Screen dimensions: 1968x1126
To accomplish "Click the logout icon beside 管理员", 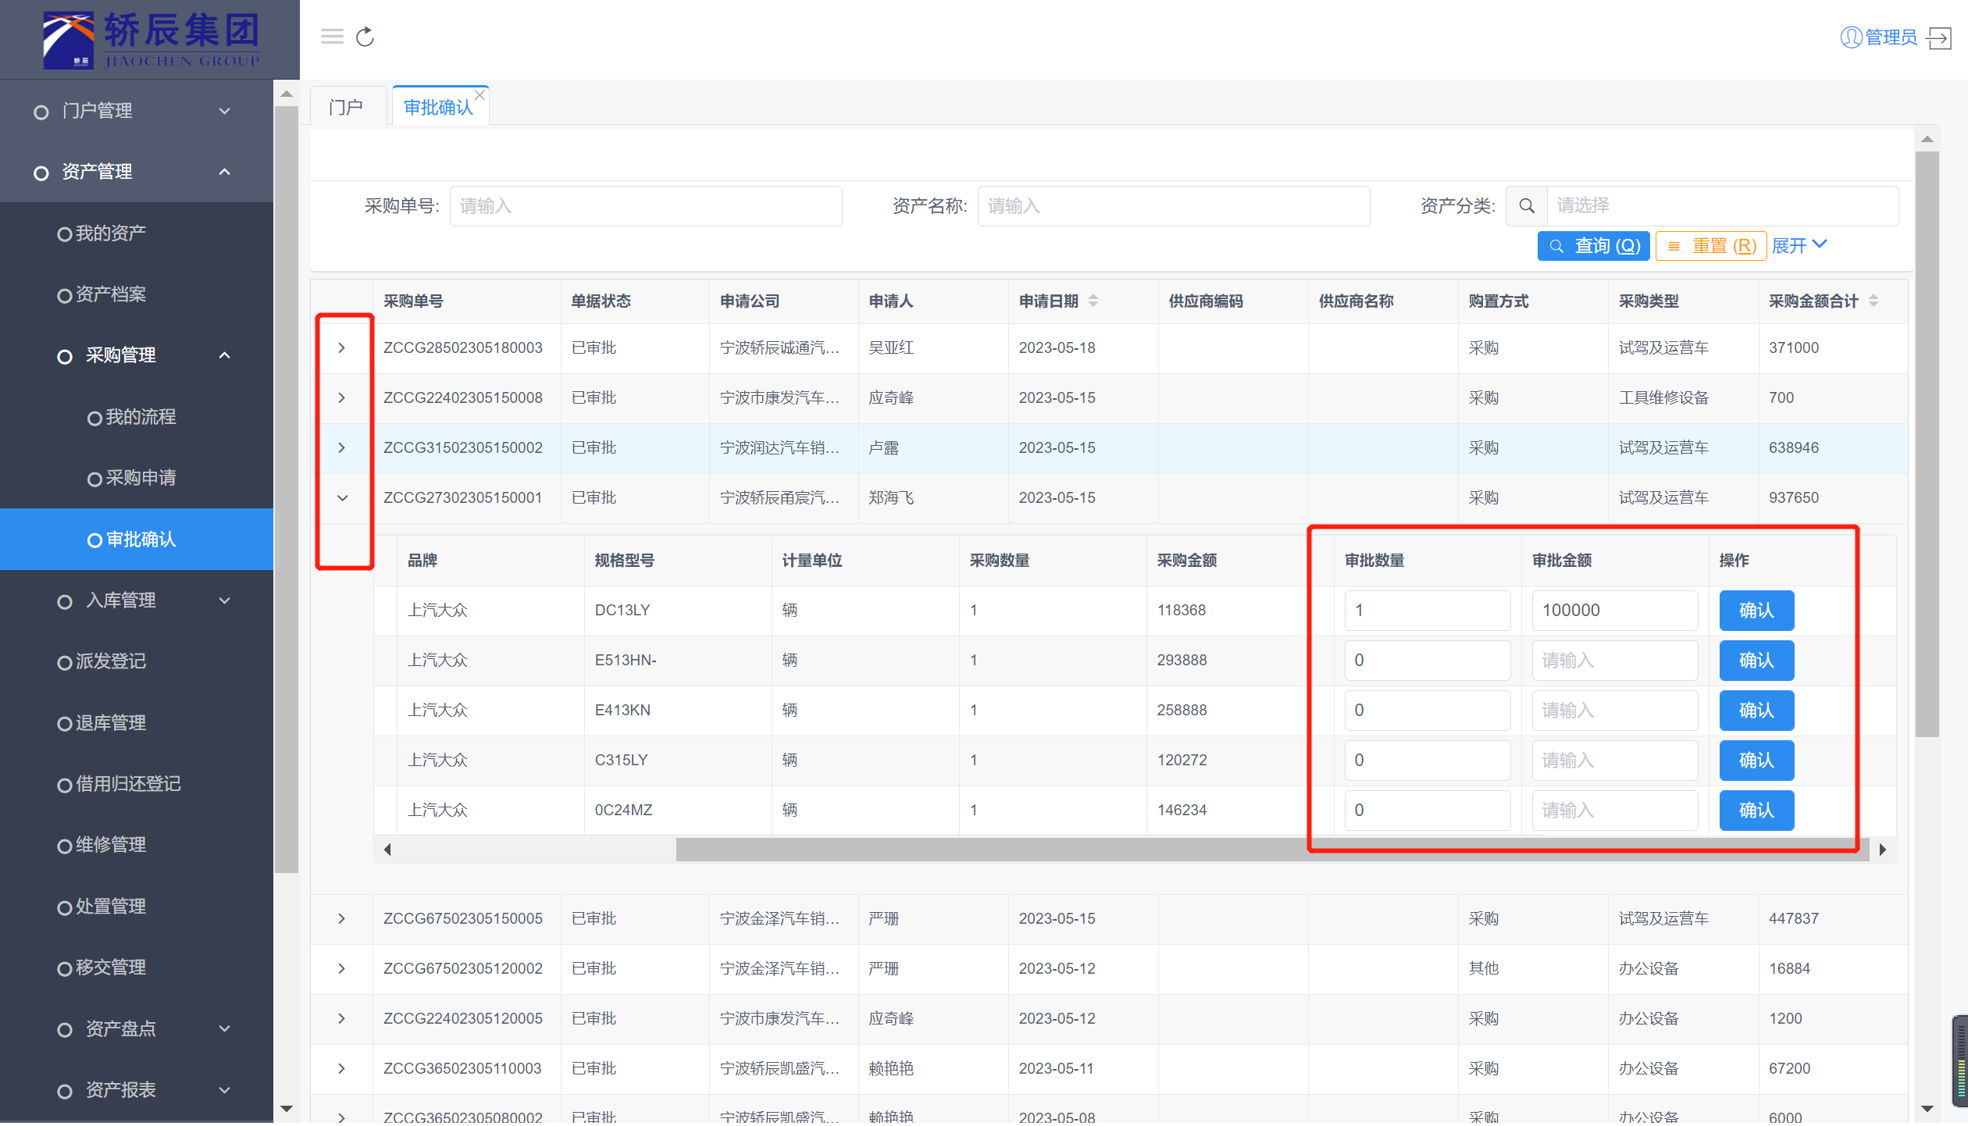I will (x=1940, y=38).
